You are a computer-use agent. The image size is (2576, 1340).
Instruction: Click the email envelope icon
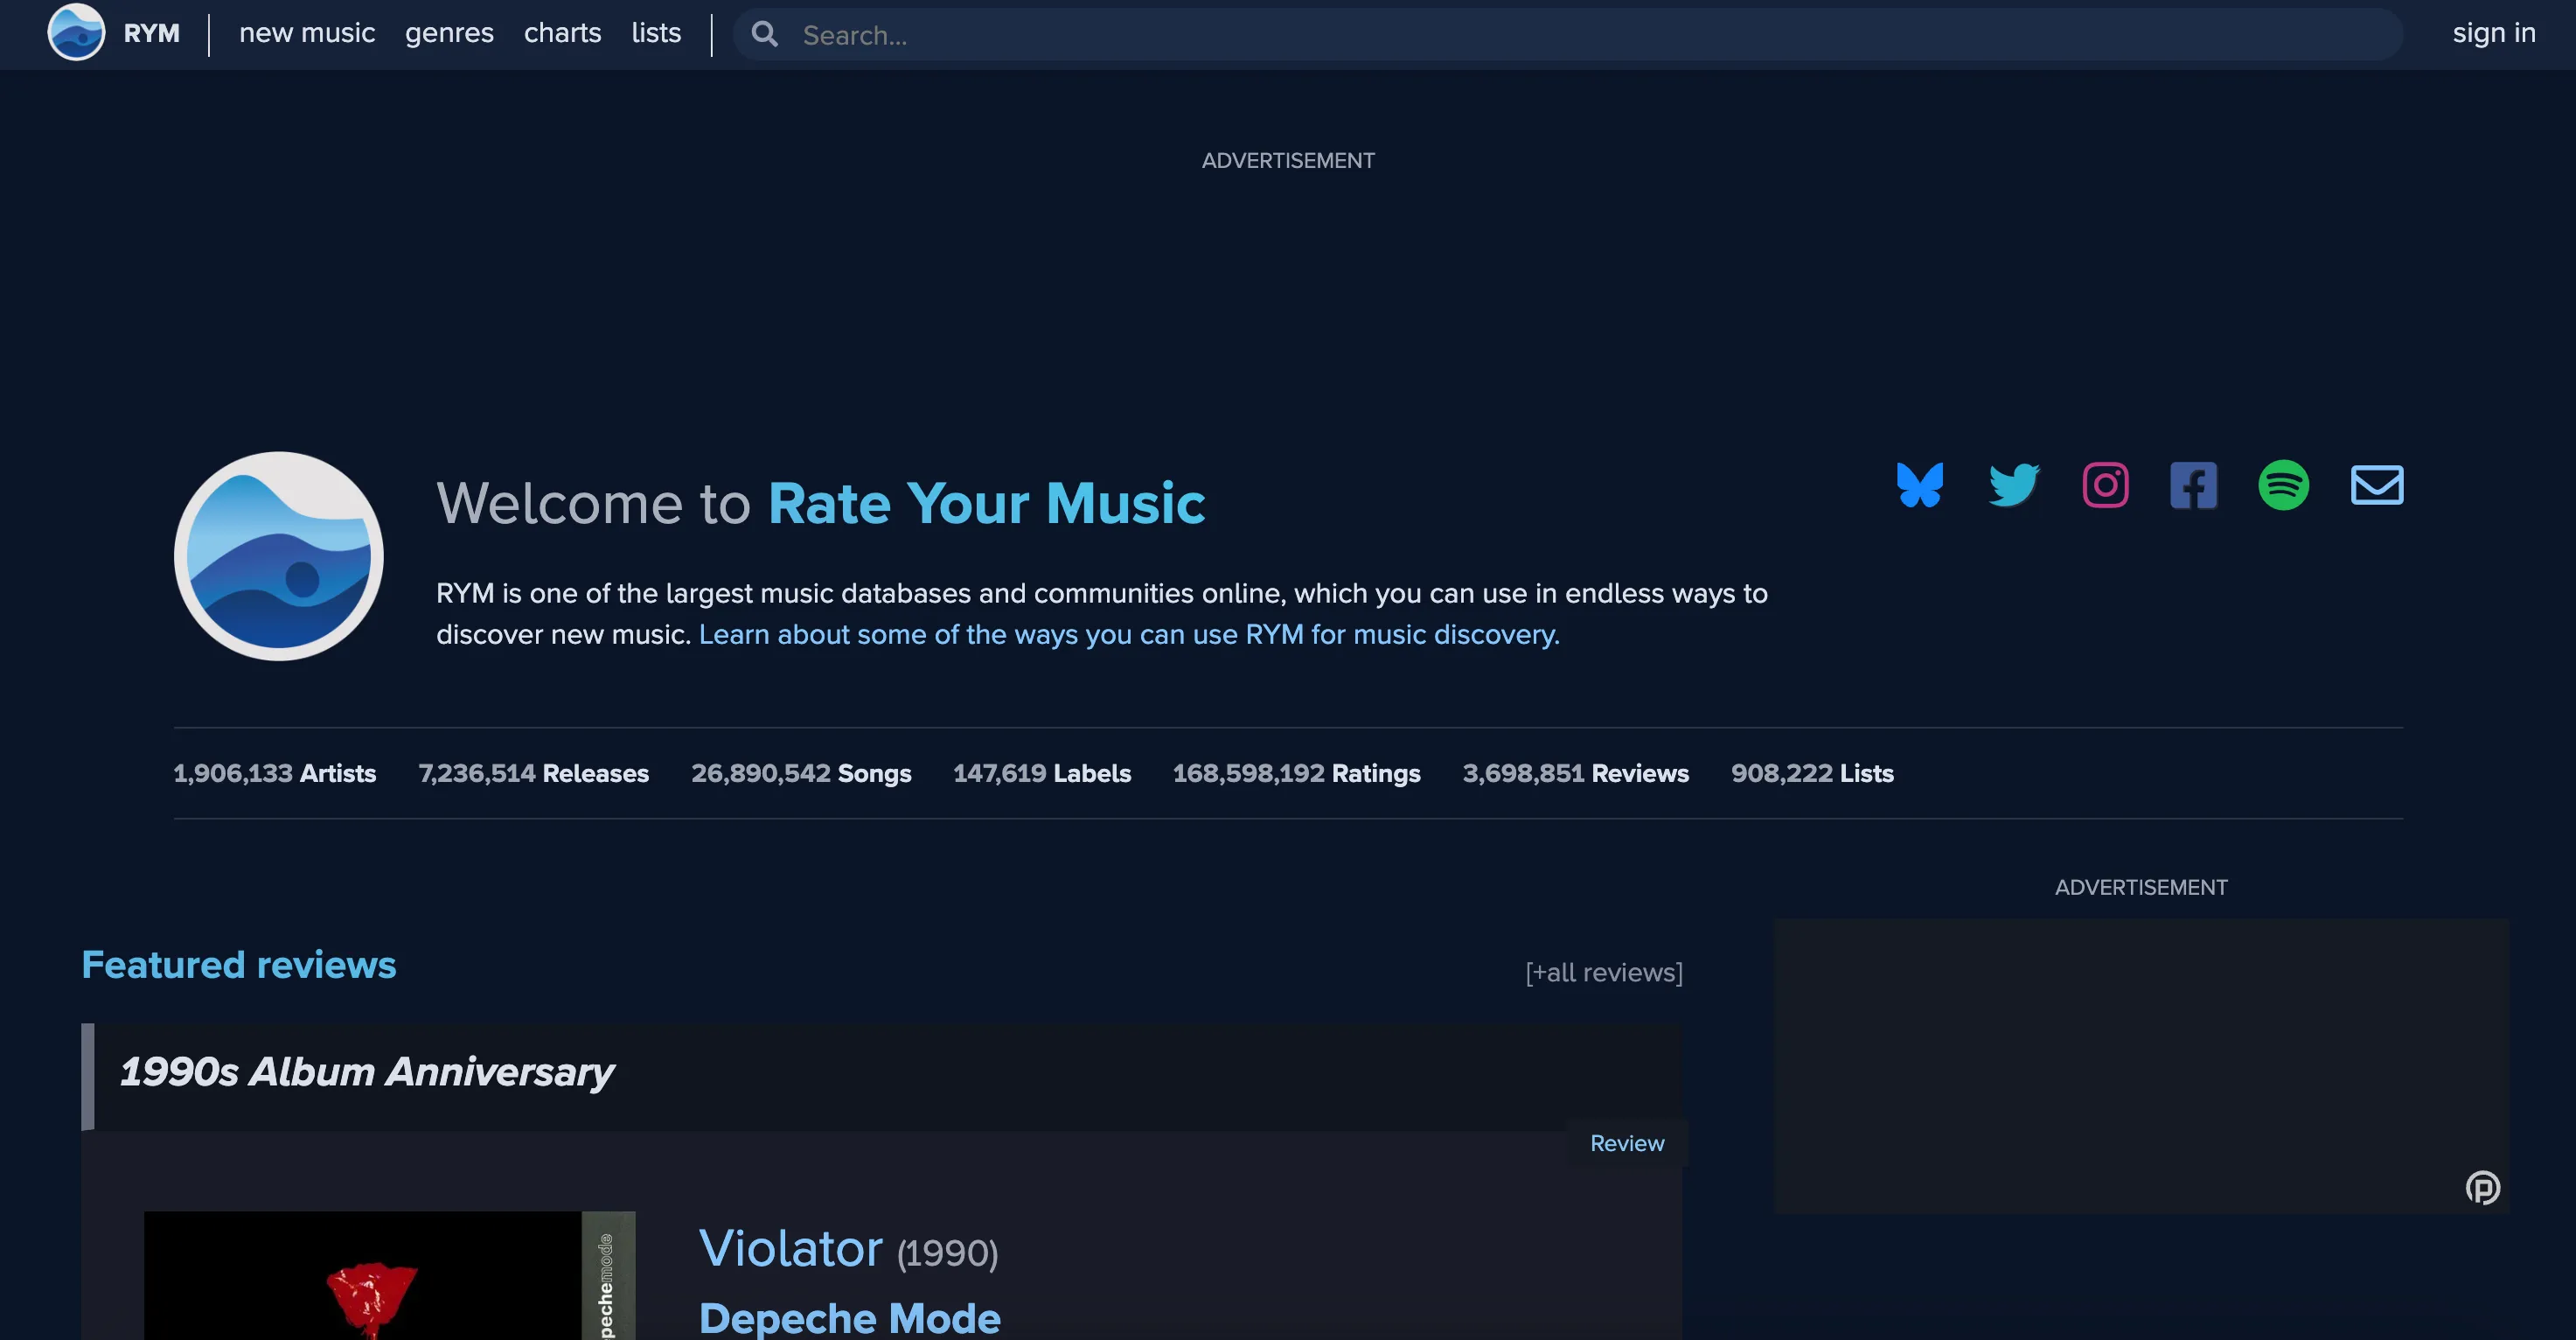pos(2376,485)
